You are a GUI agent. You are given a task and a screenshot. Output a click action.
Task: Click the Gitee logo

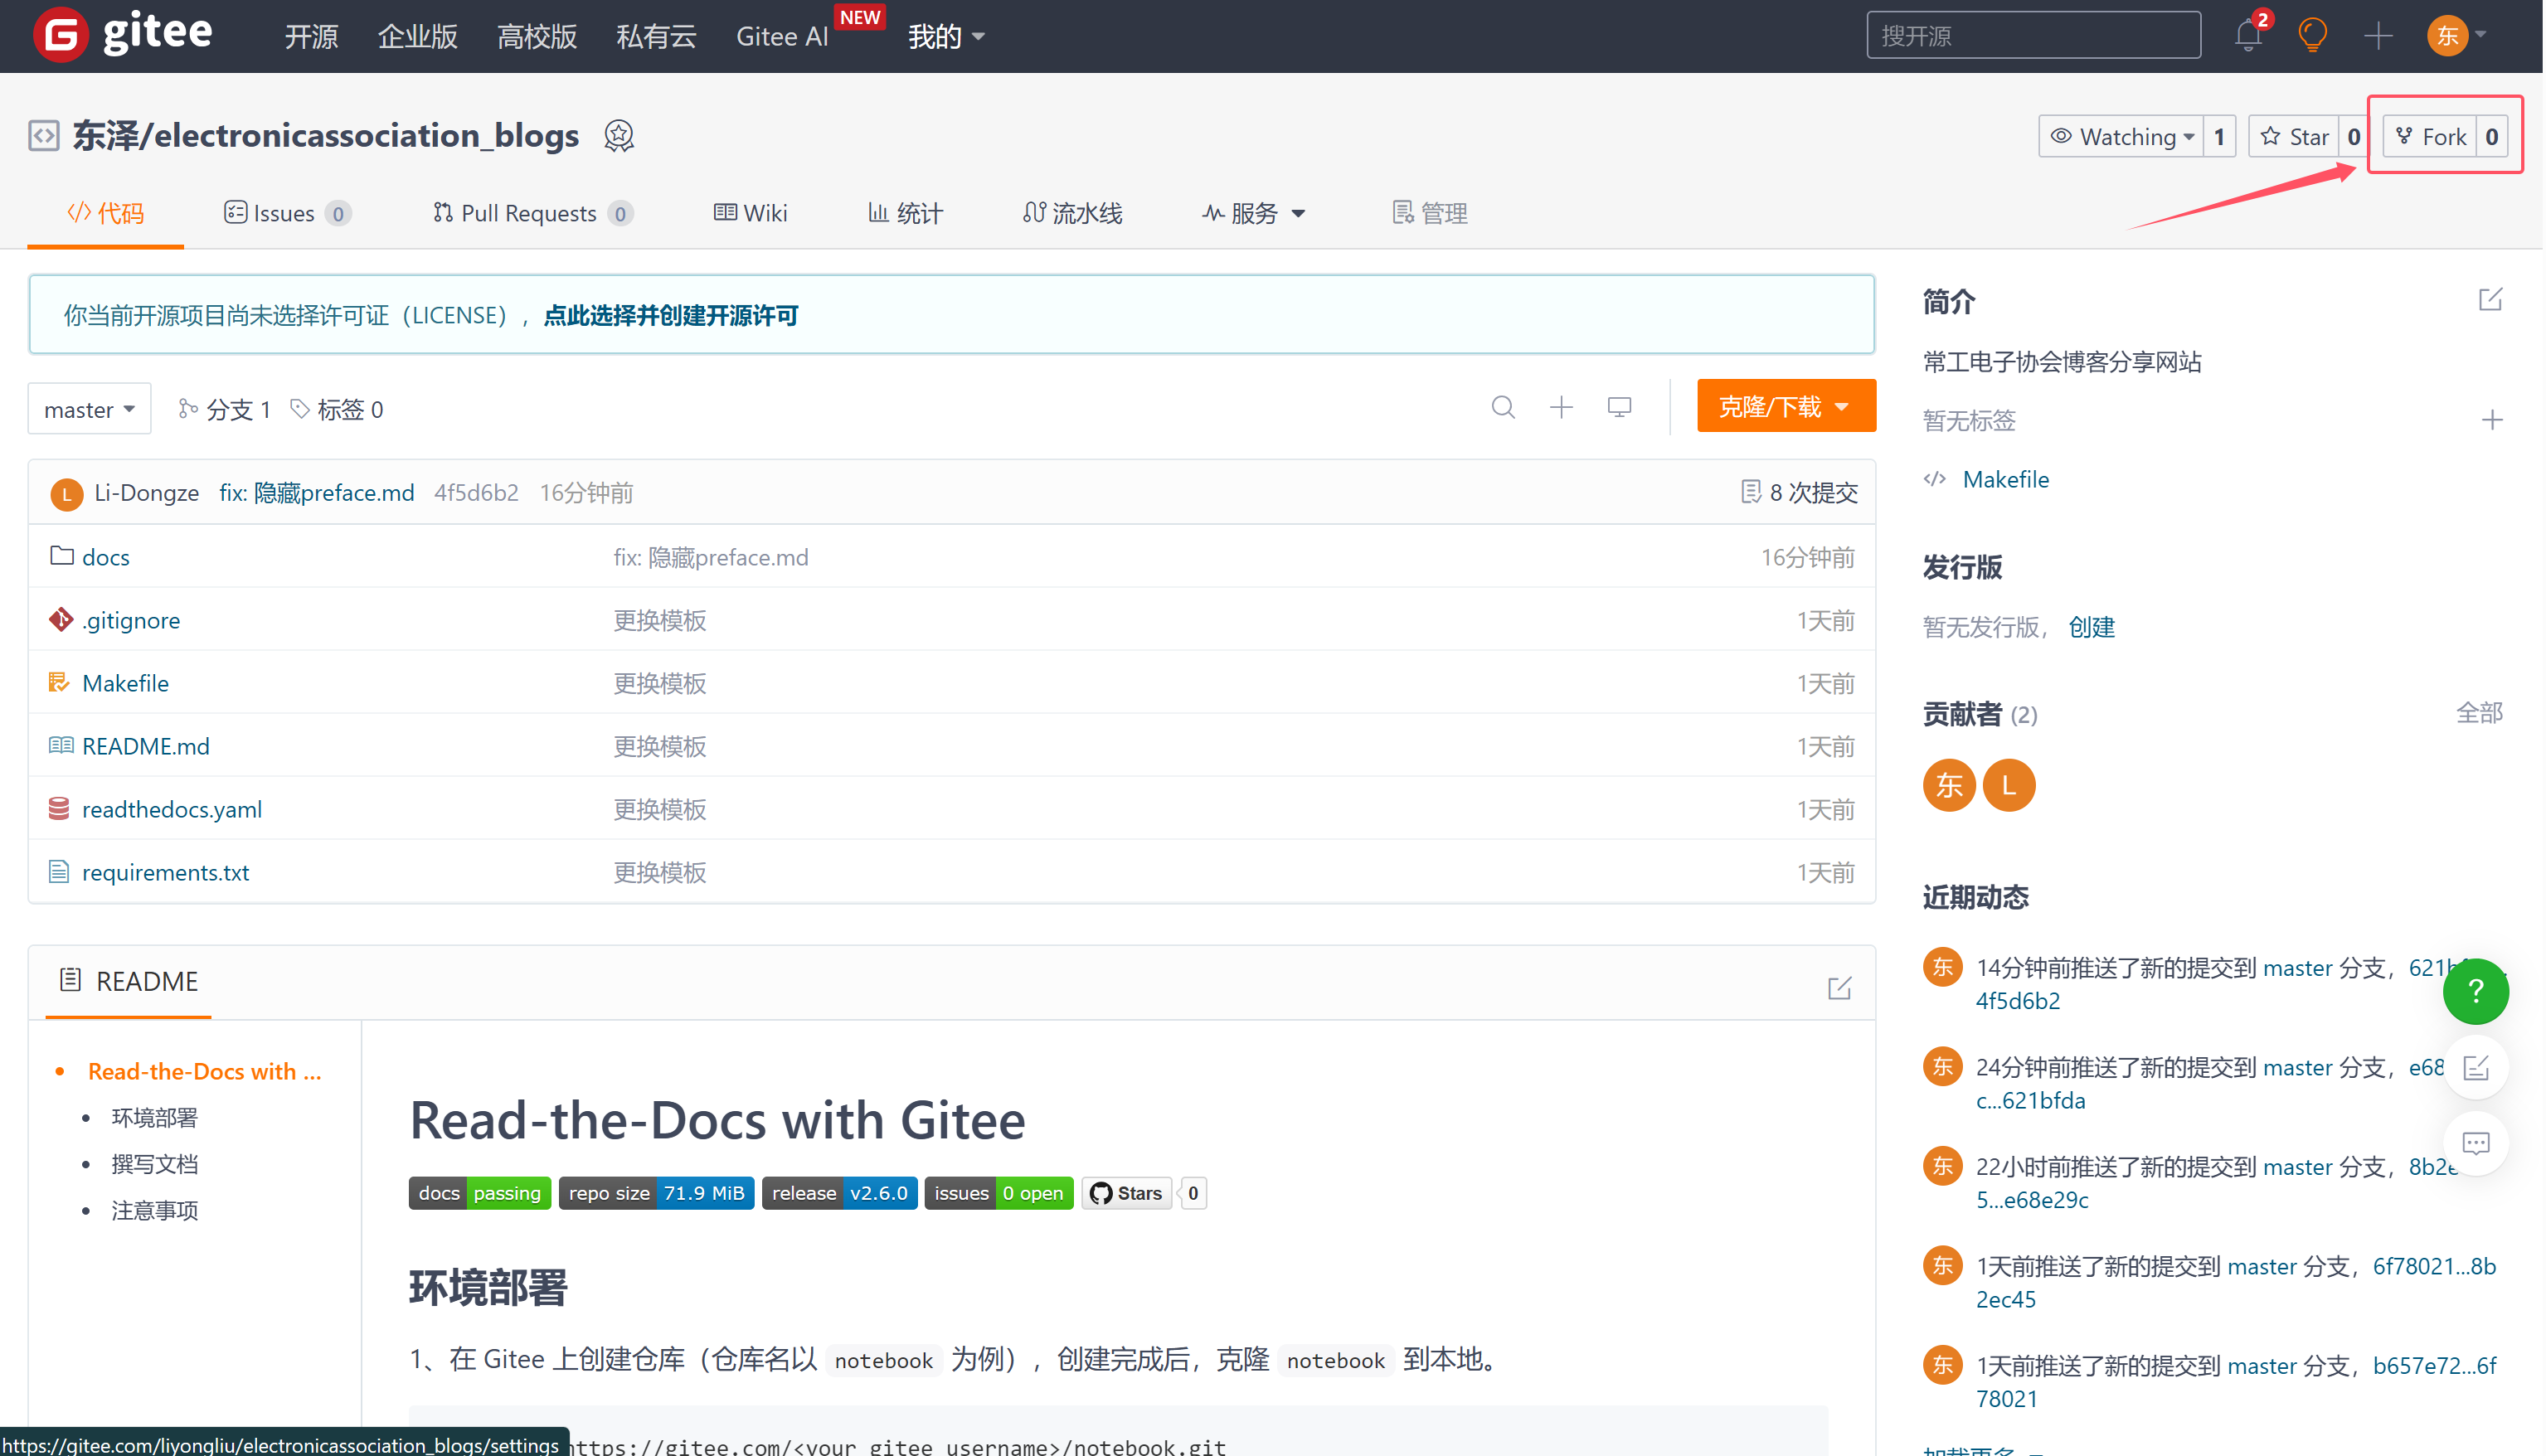click(123, 35)
